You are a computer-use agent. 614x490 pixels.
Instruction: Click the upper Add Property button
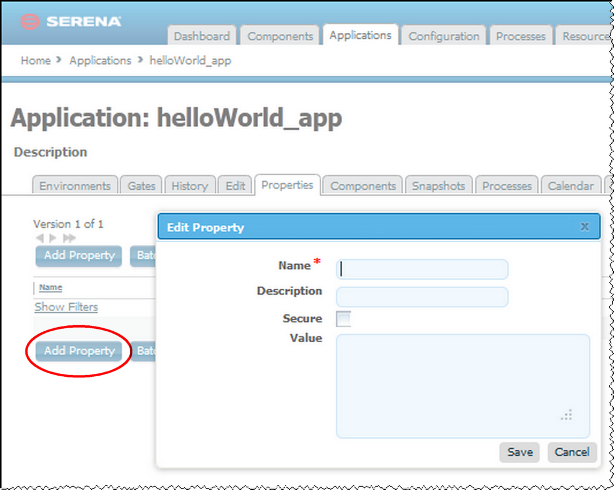tap(79, 256)
